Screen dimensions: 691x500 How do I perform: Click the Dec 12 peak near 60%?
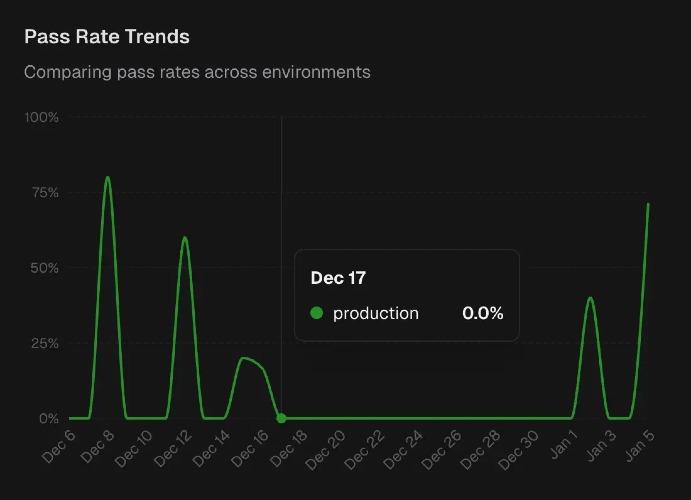coord(185,238)
